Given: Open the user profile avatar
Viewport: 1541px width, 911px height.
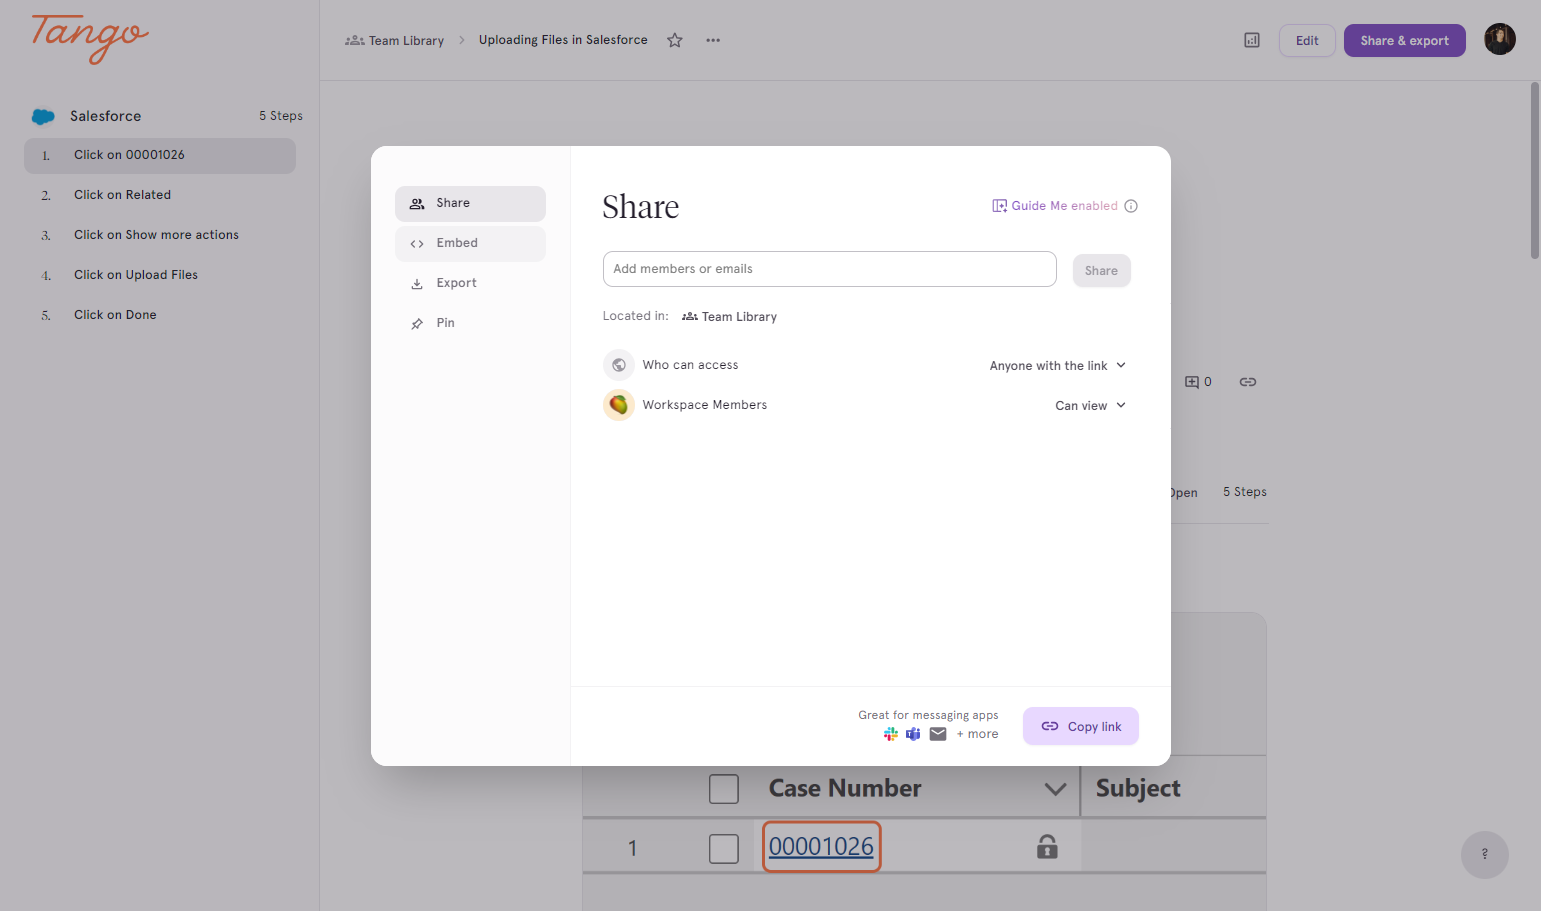Looking at the screenshot, I should tap(1500, 39).
